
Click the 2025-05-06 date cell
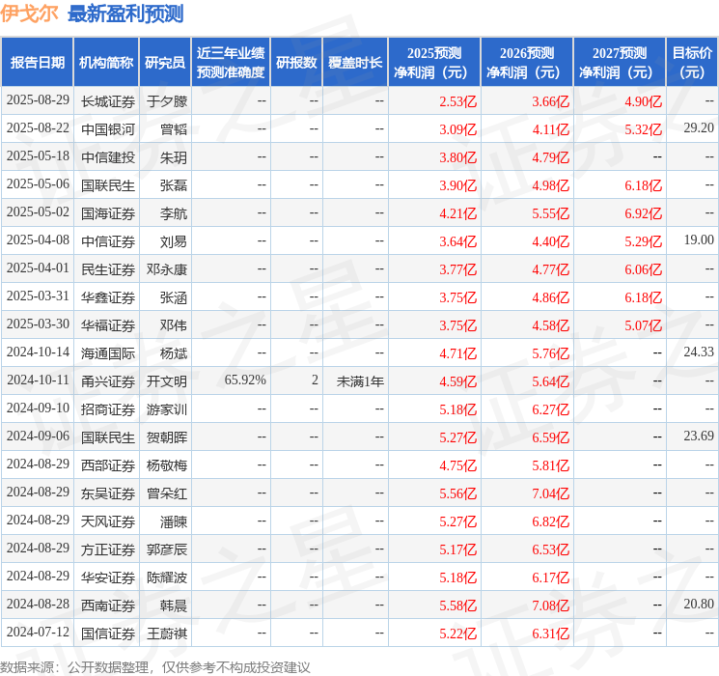[38, 184]
